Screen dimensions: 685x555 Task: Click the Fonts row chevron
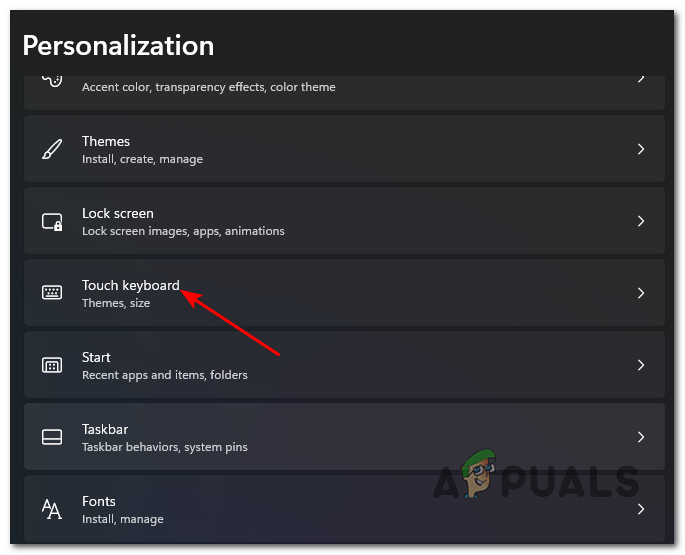click(641, 509)
